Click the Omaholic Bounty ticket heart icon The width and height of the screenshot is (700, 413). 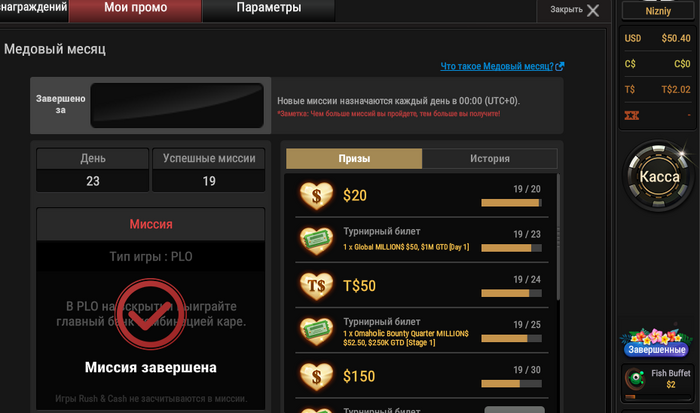pyautogui.click(x=316, y=331)
